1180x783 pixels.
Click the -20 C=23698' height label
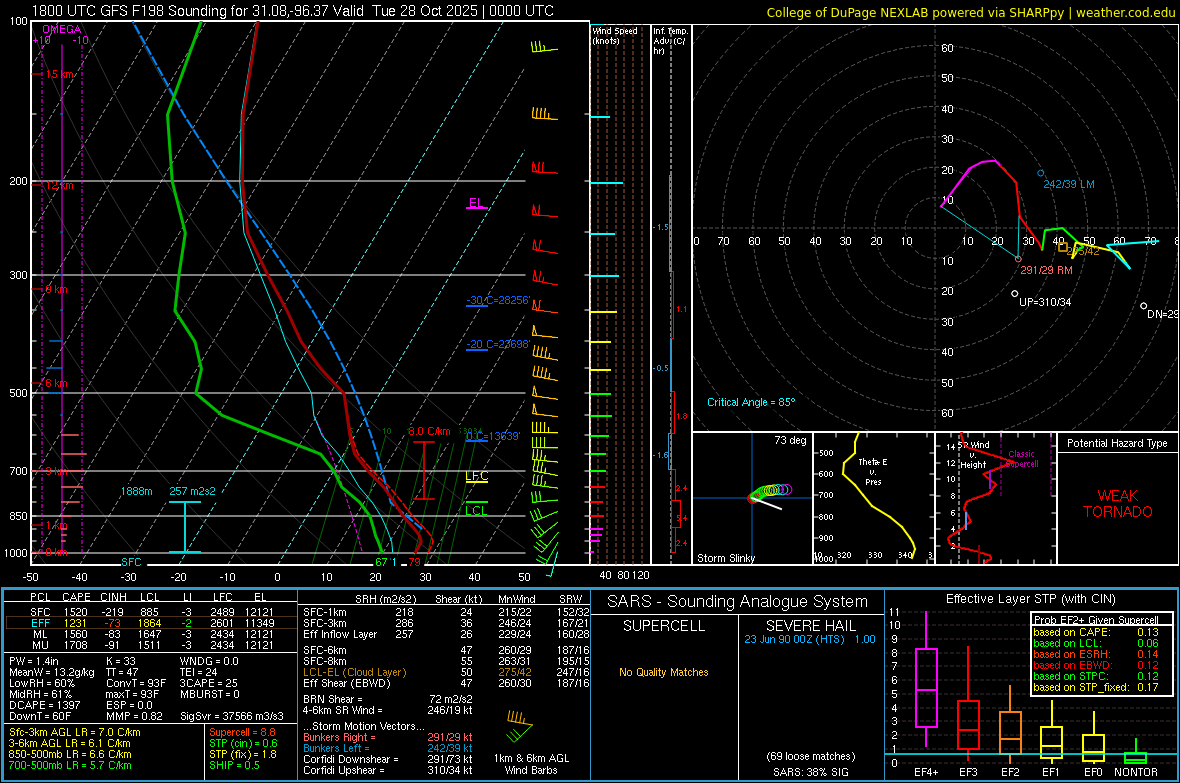(x=497, y=344)
